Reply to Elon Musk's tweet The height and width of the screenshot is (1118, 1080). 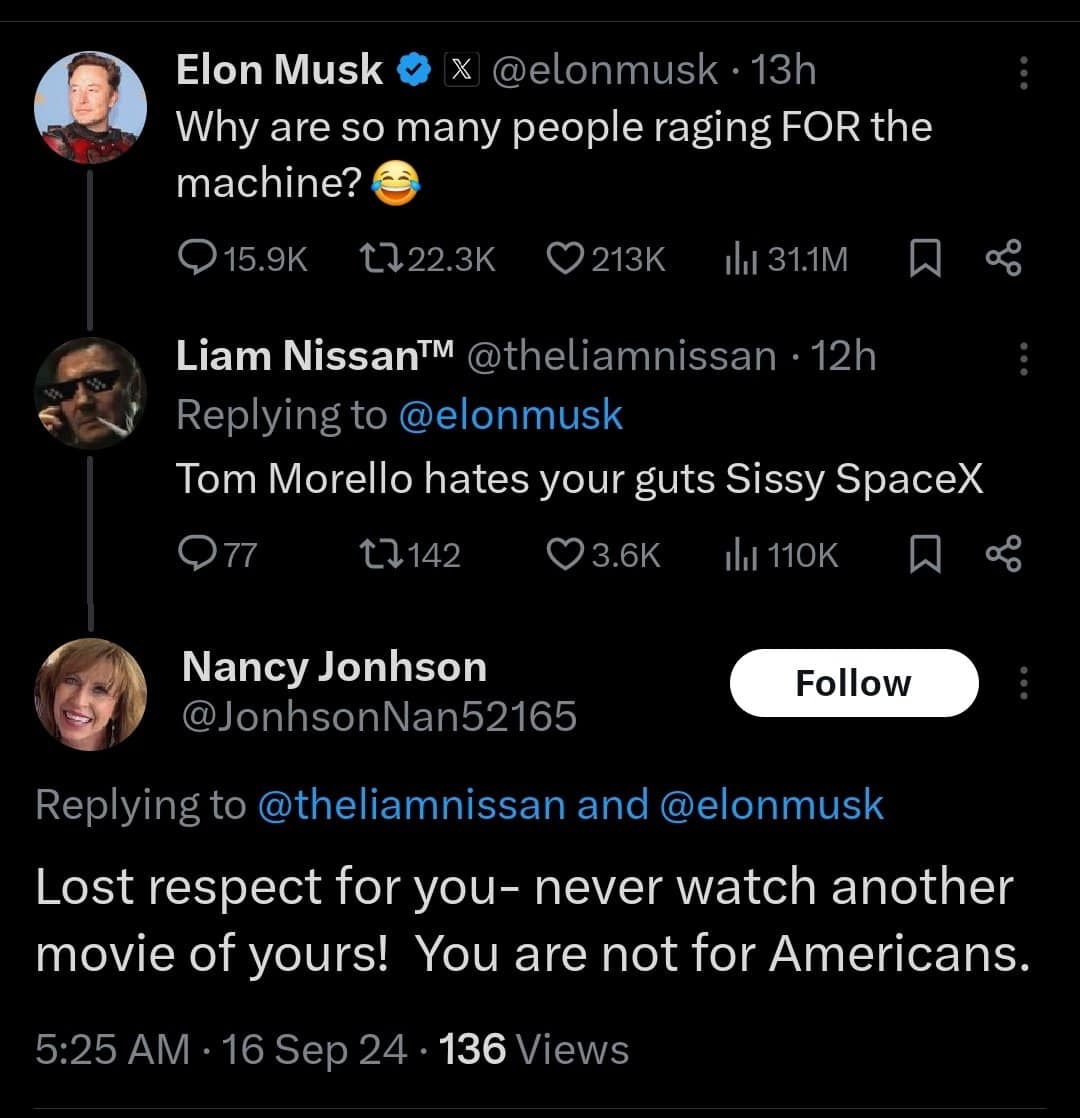(193, 259)
